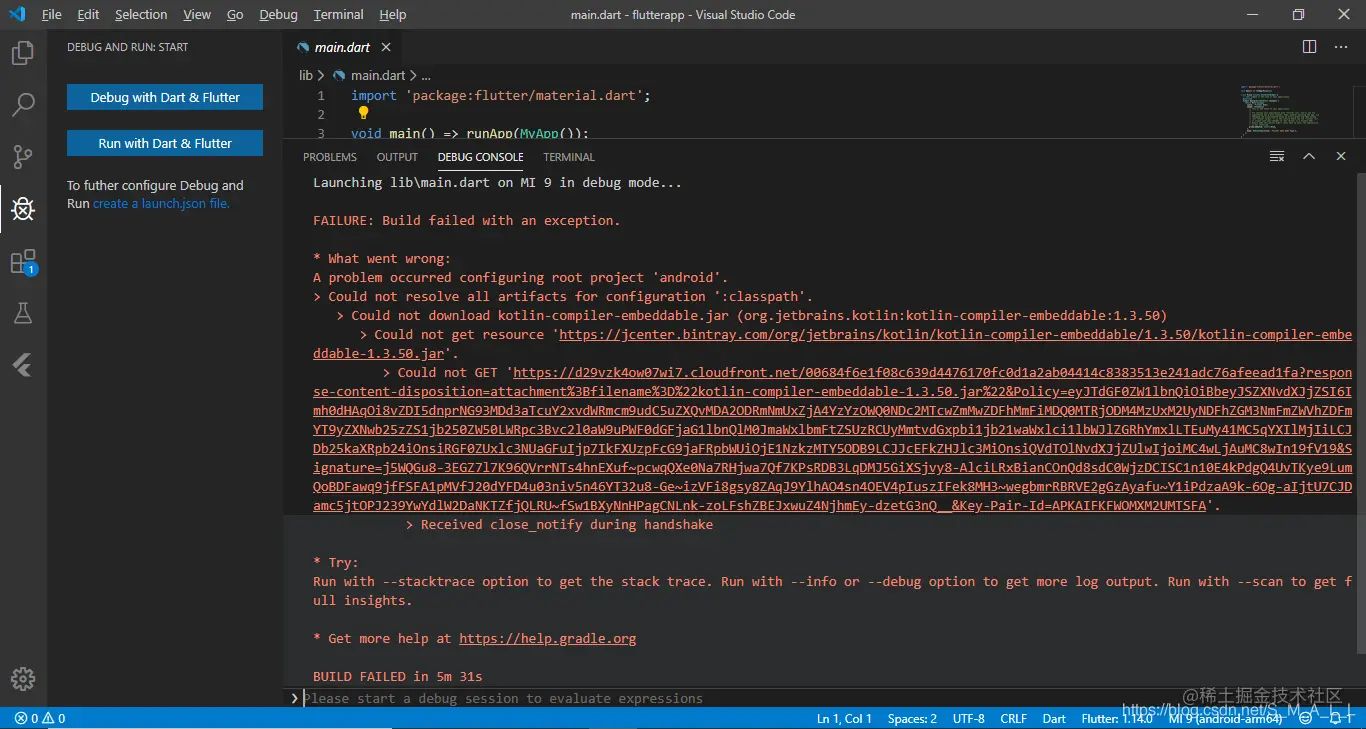Open the File menu
The image size is (1366, 729).
point(52,14)
